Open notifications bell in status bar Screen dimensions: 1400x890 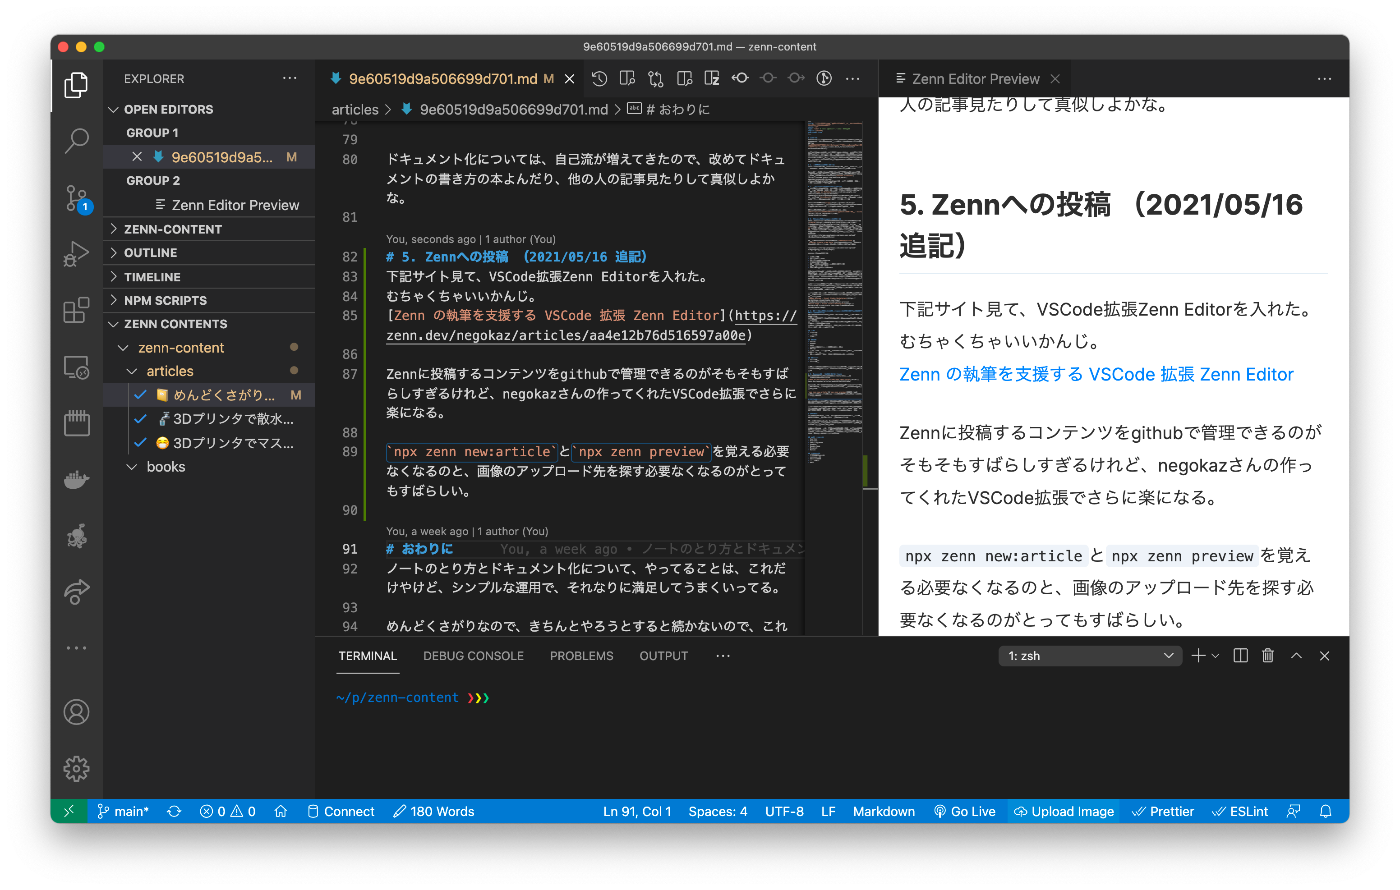click(x=1326, y=811)
